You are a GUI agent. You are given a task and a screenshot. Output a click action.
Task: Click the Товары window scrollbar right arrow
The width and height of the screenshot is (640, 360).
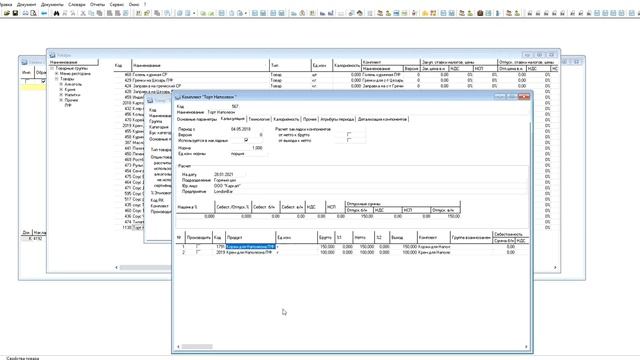click(555, 267)
